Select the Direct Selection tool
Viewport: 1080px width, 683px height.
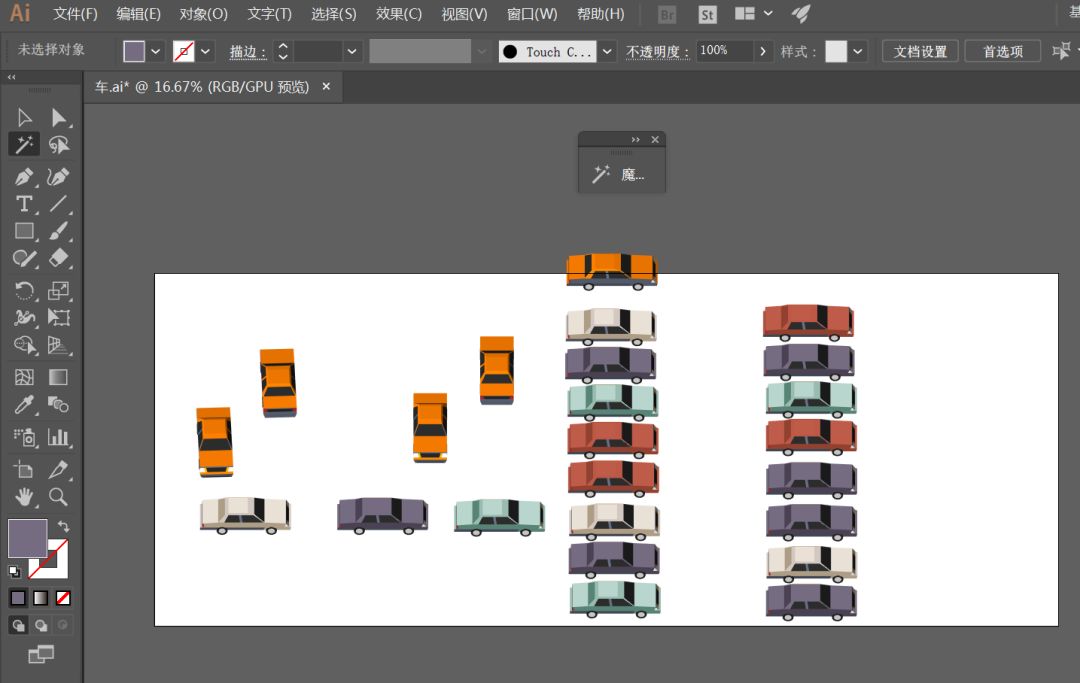coord(59,118)
